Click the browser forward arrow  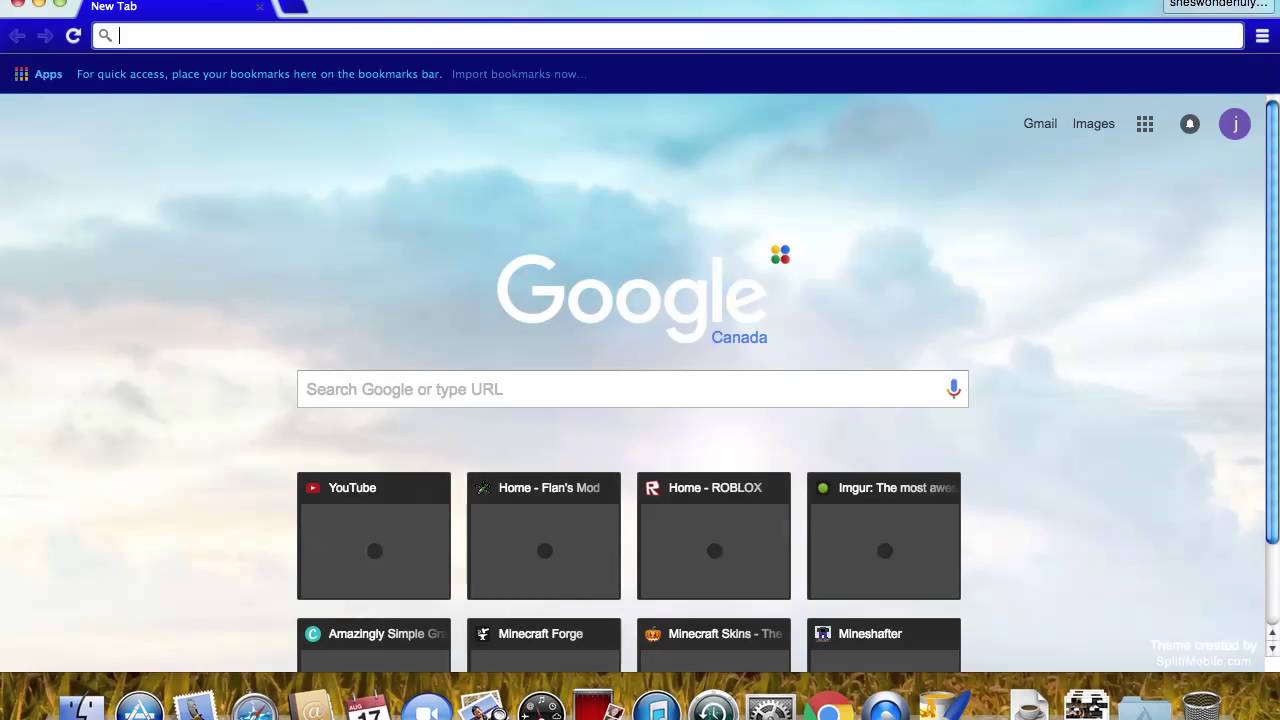tap(45, 36)
